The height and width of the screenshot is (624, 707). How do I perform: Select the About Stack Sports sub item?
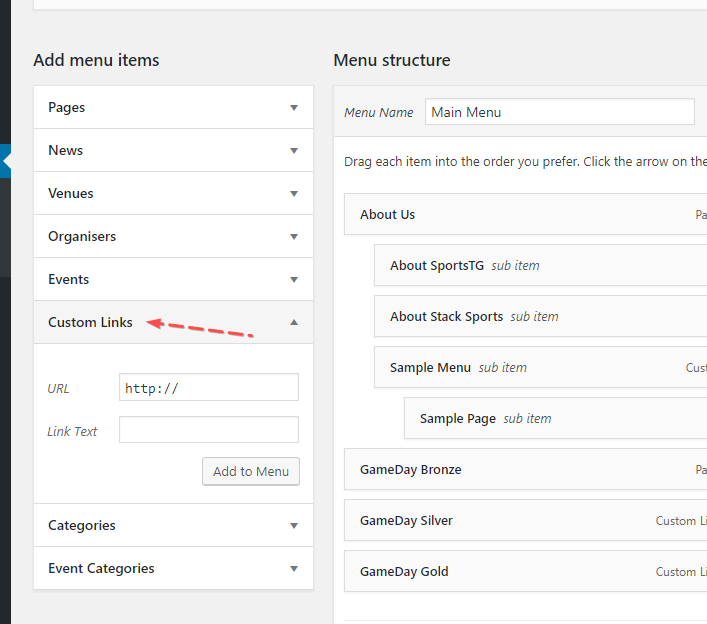click(x=447, y=317)
